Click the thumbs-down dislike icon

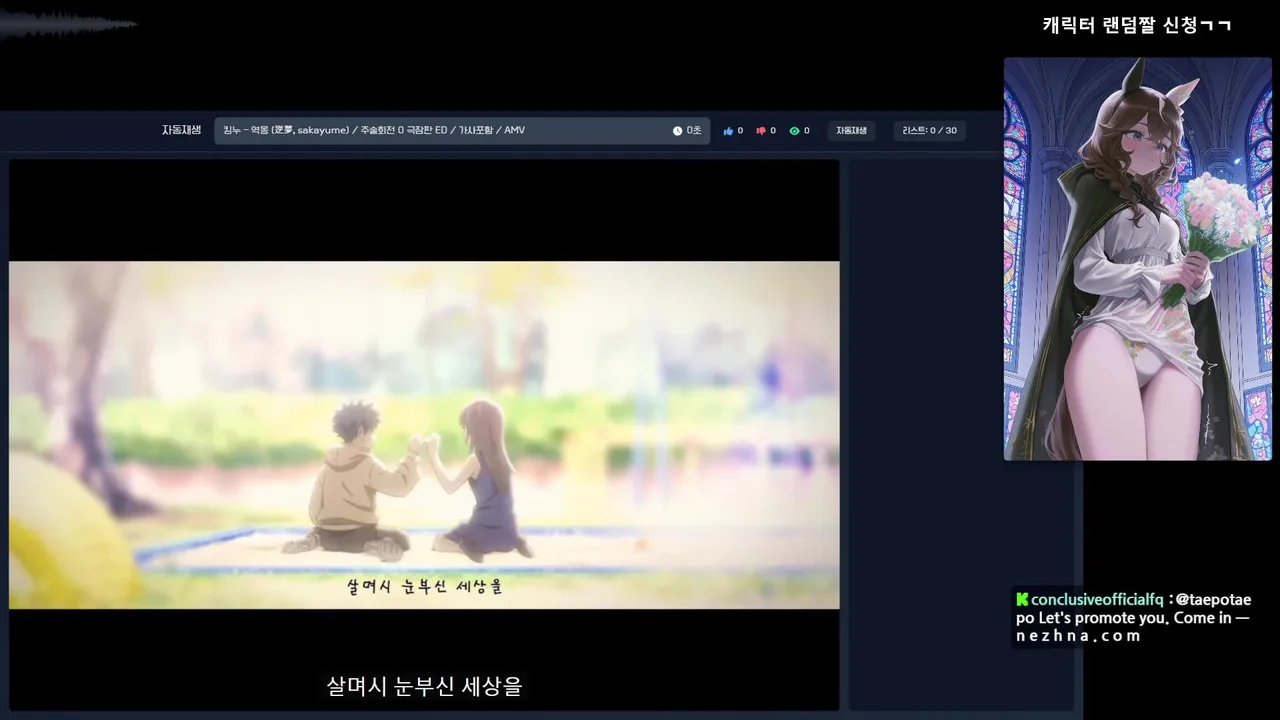pos(761,131)
